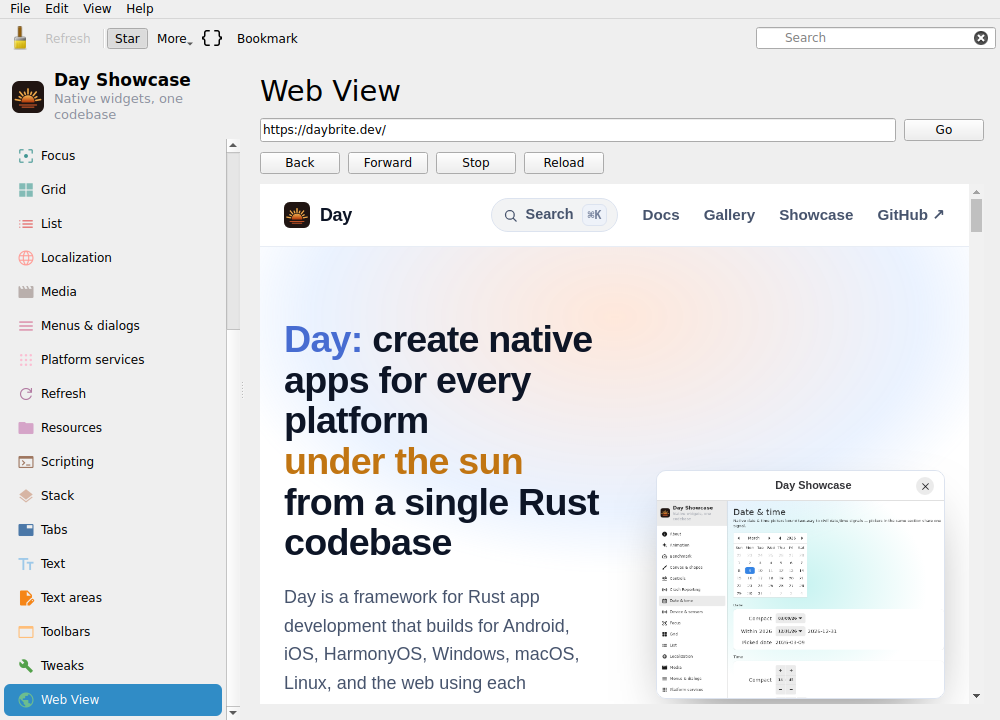Image resolution: width=1000 pixels, height=720 pixels.
Task: Click the Stop loading button
Action: pos(476,163)
